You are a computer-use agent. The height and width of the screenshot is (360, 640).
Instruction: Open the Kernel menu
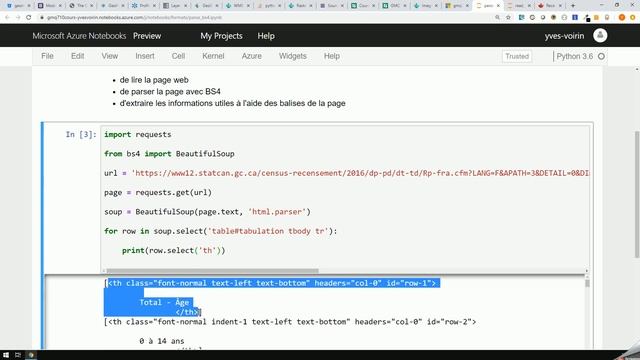pos(213,56)
